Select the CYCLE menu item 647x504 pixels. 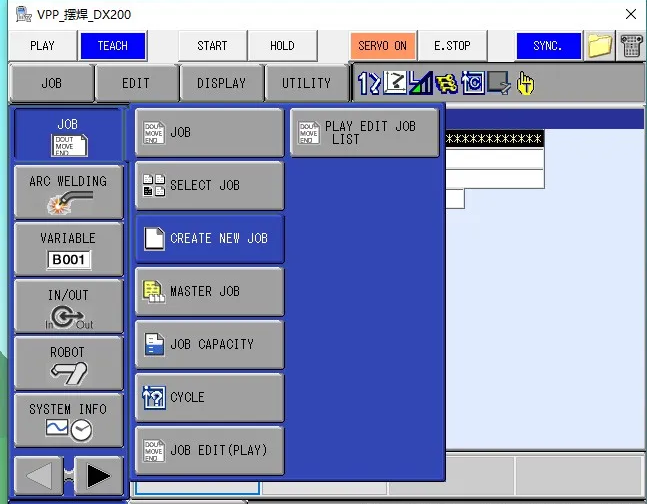[x=210, y=397]
